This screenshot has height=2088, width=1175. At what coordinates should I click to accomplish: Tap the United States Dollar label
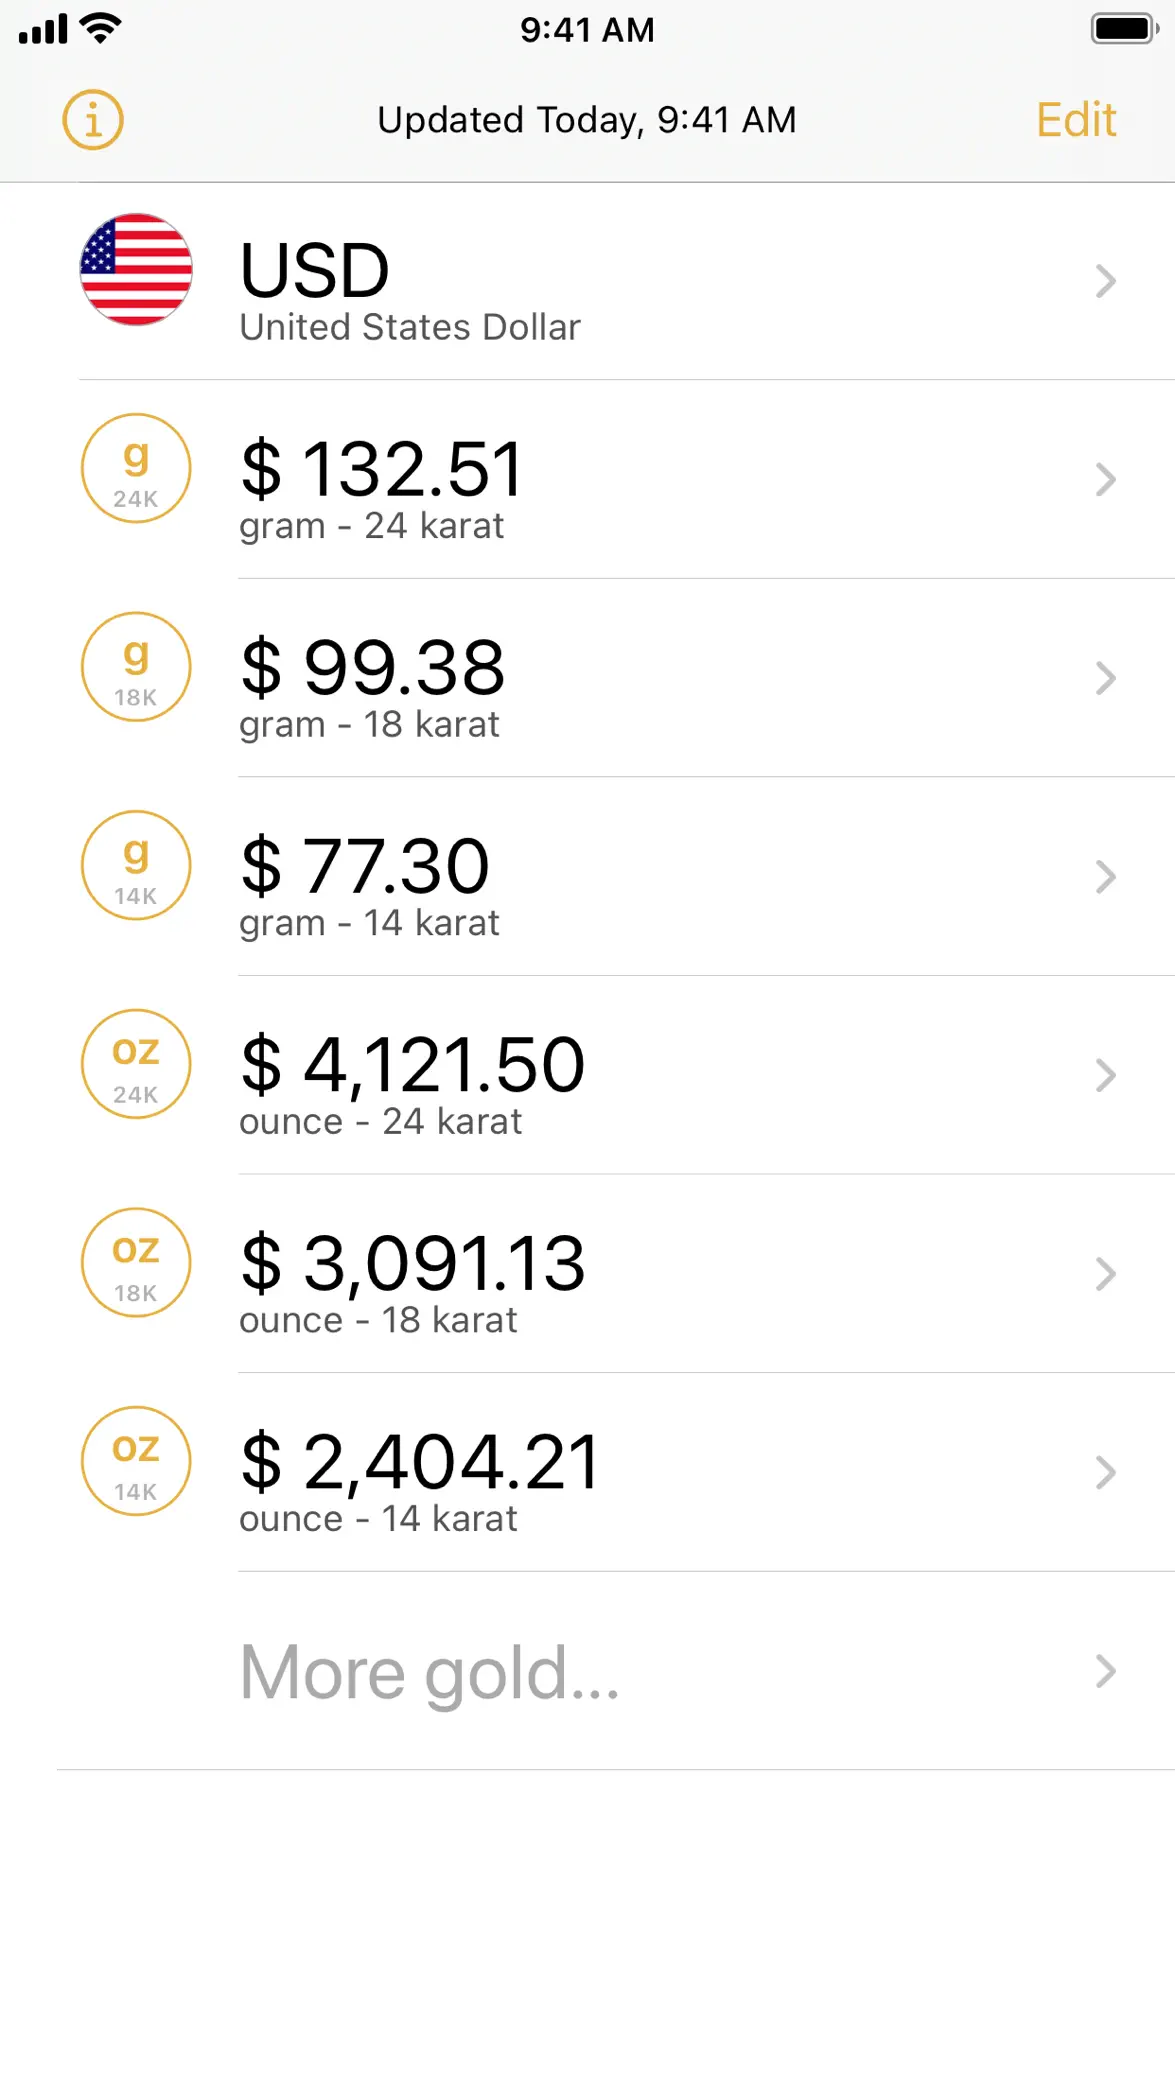[x=410, y=327]
